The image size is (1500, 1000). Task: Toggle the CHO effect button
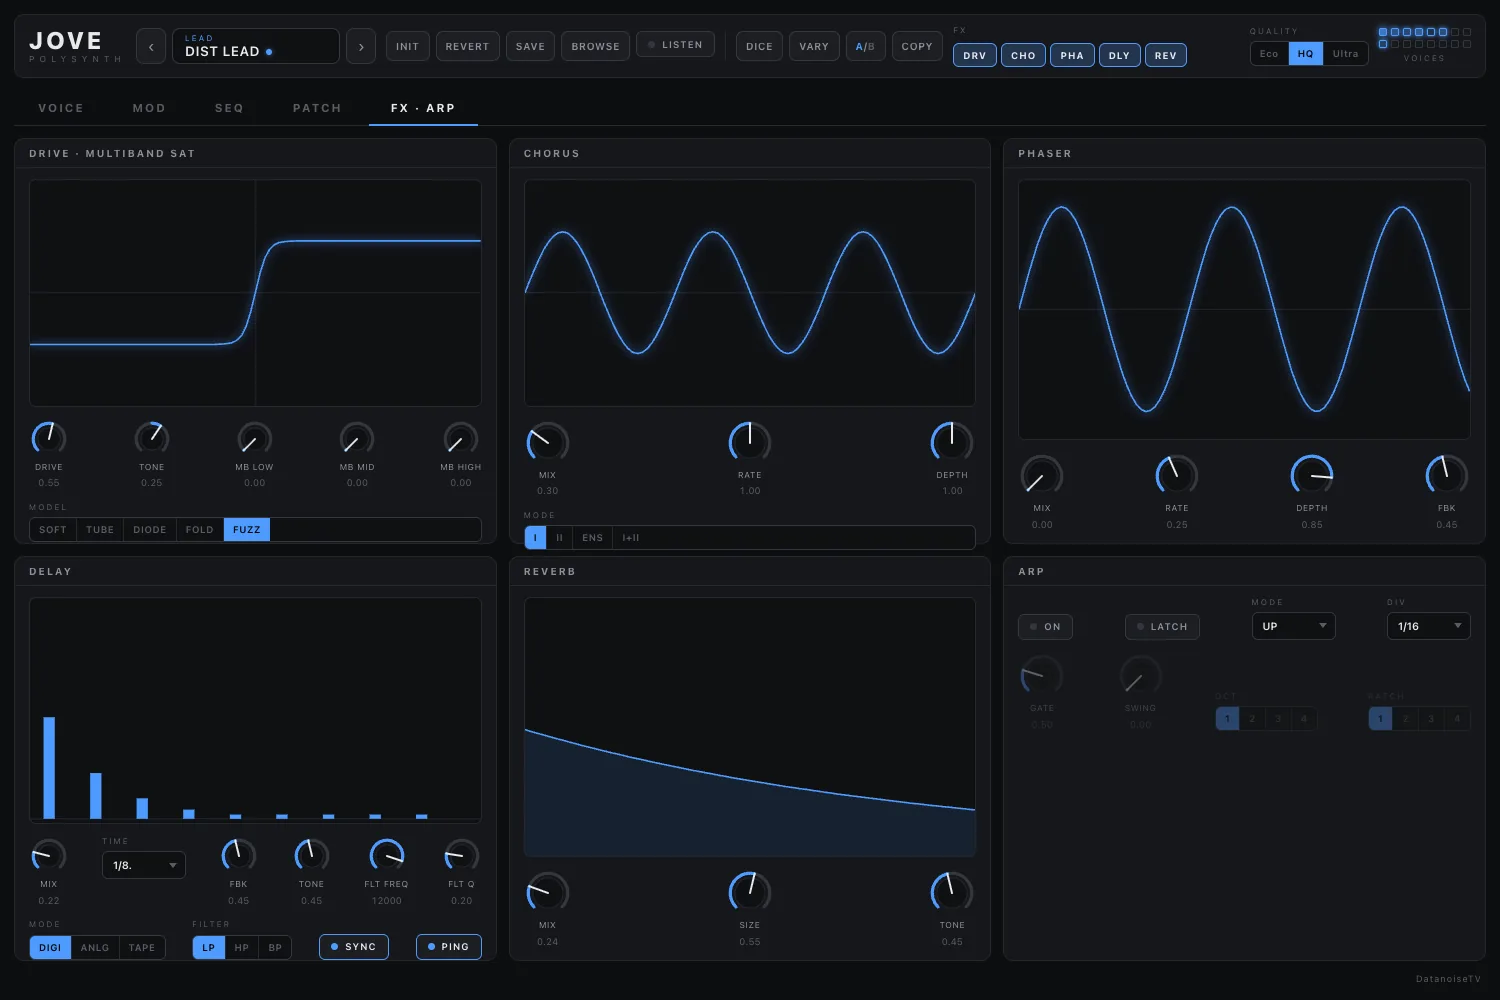[x=1023, y=56]
